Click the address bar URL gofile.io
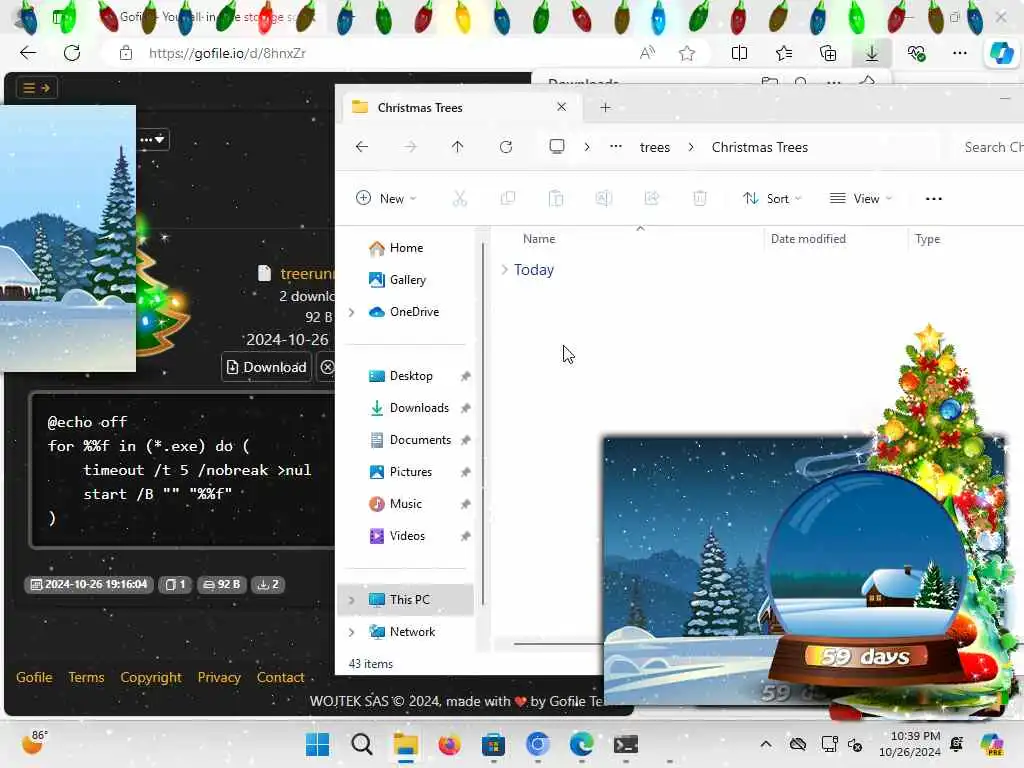The height and width of the screenshot is (768, 1024). coord(227,54)
